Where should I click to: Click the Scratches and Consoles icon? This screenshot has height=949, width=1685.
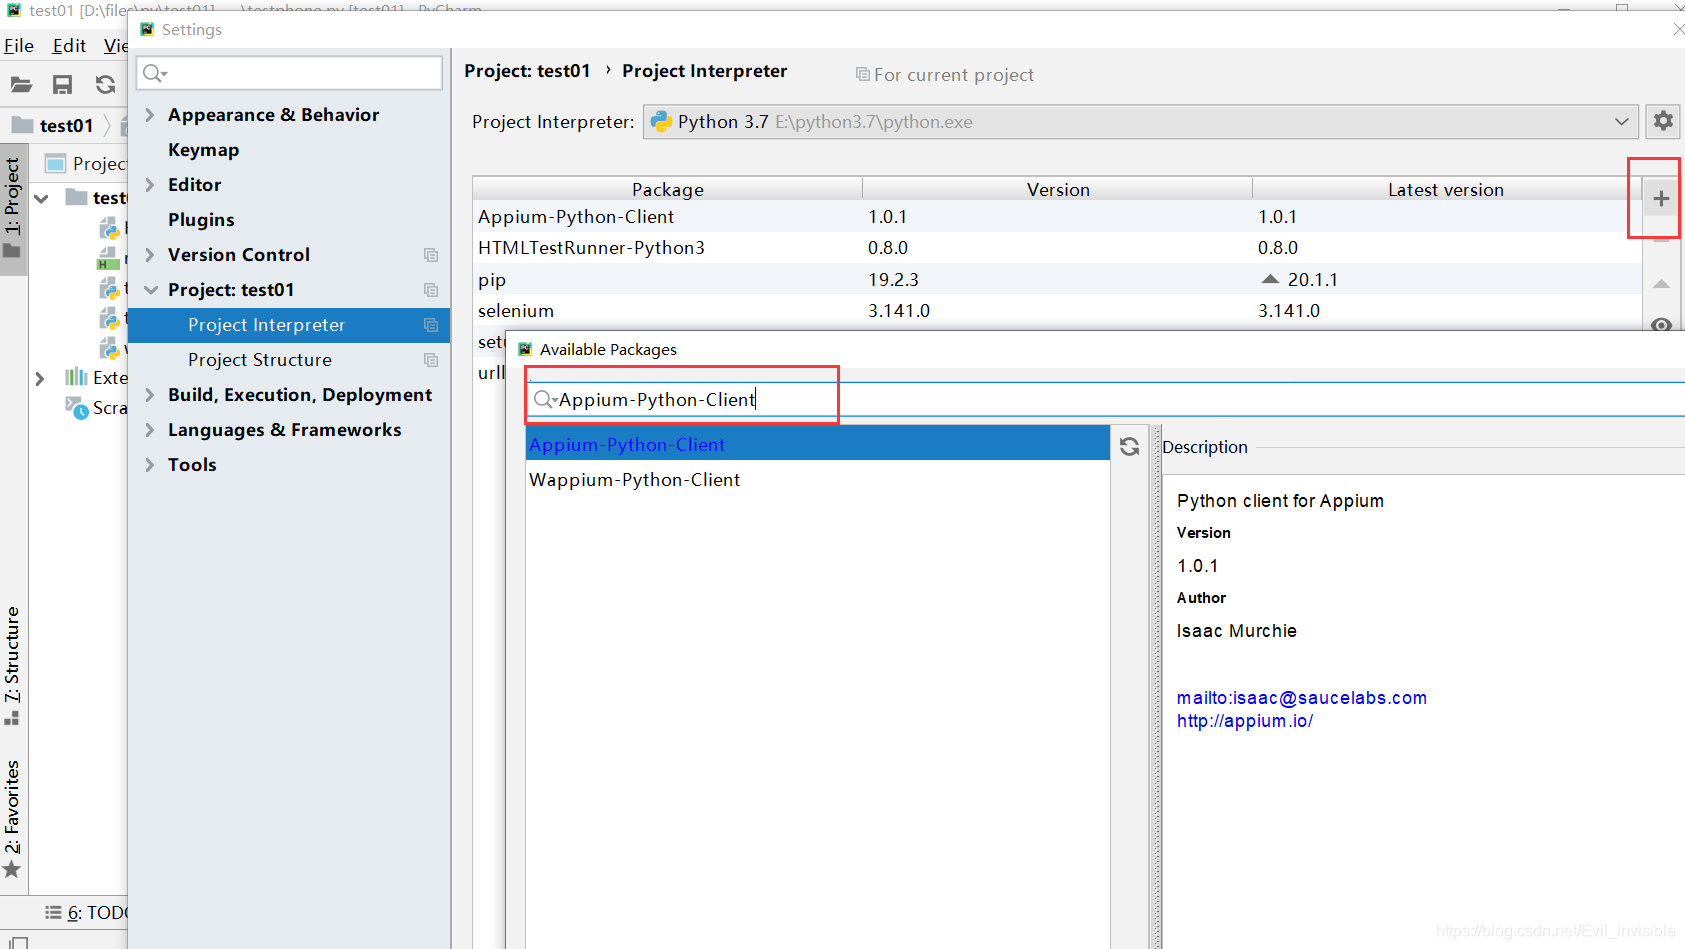click(77, 407)
